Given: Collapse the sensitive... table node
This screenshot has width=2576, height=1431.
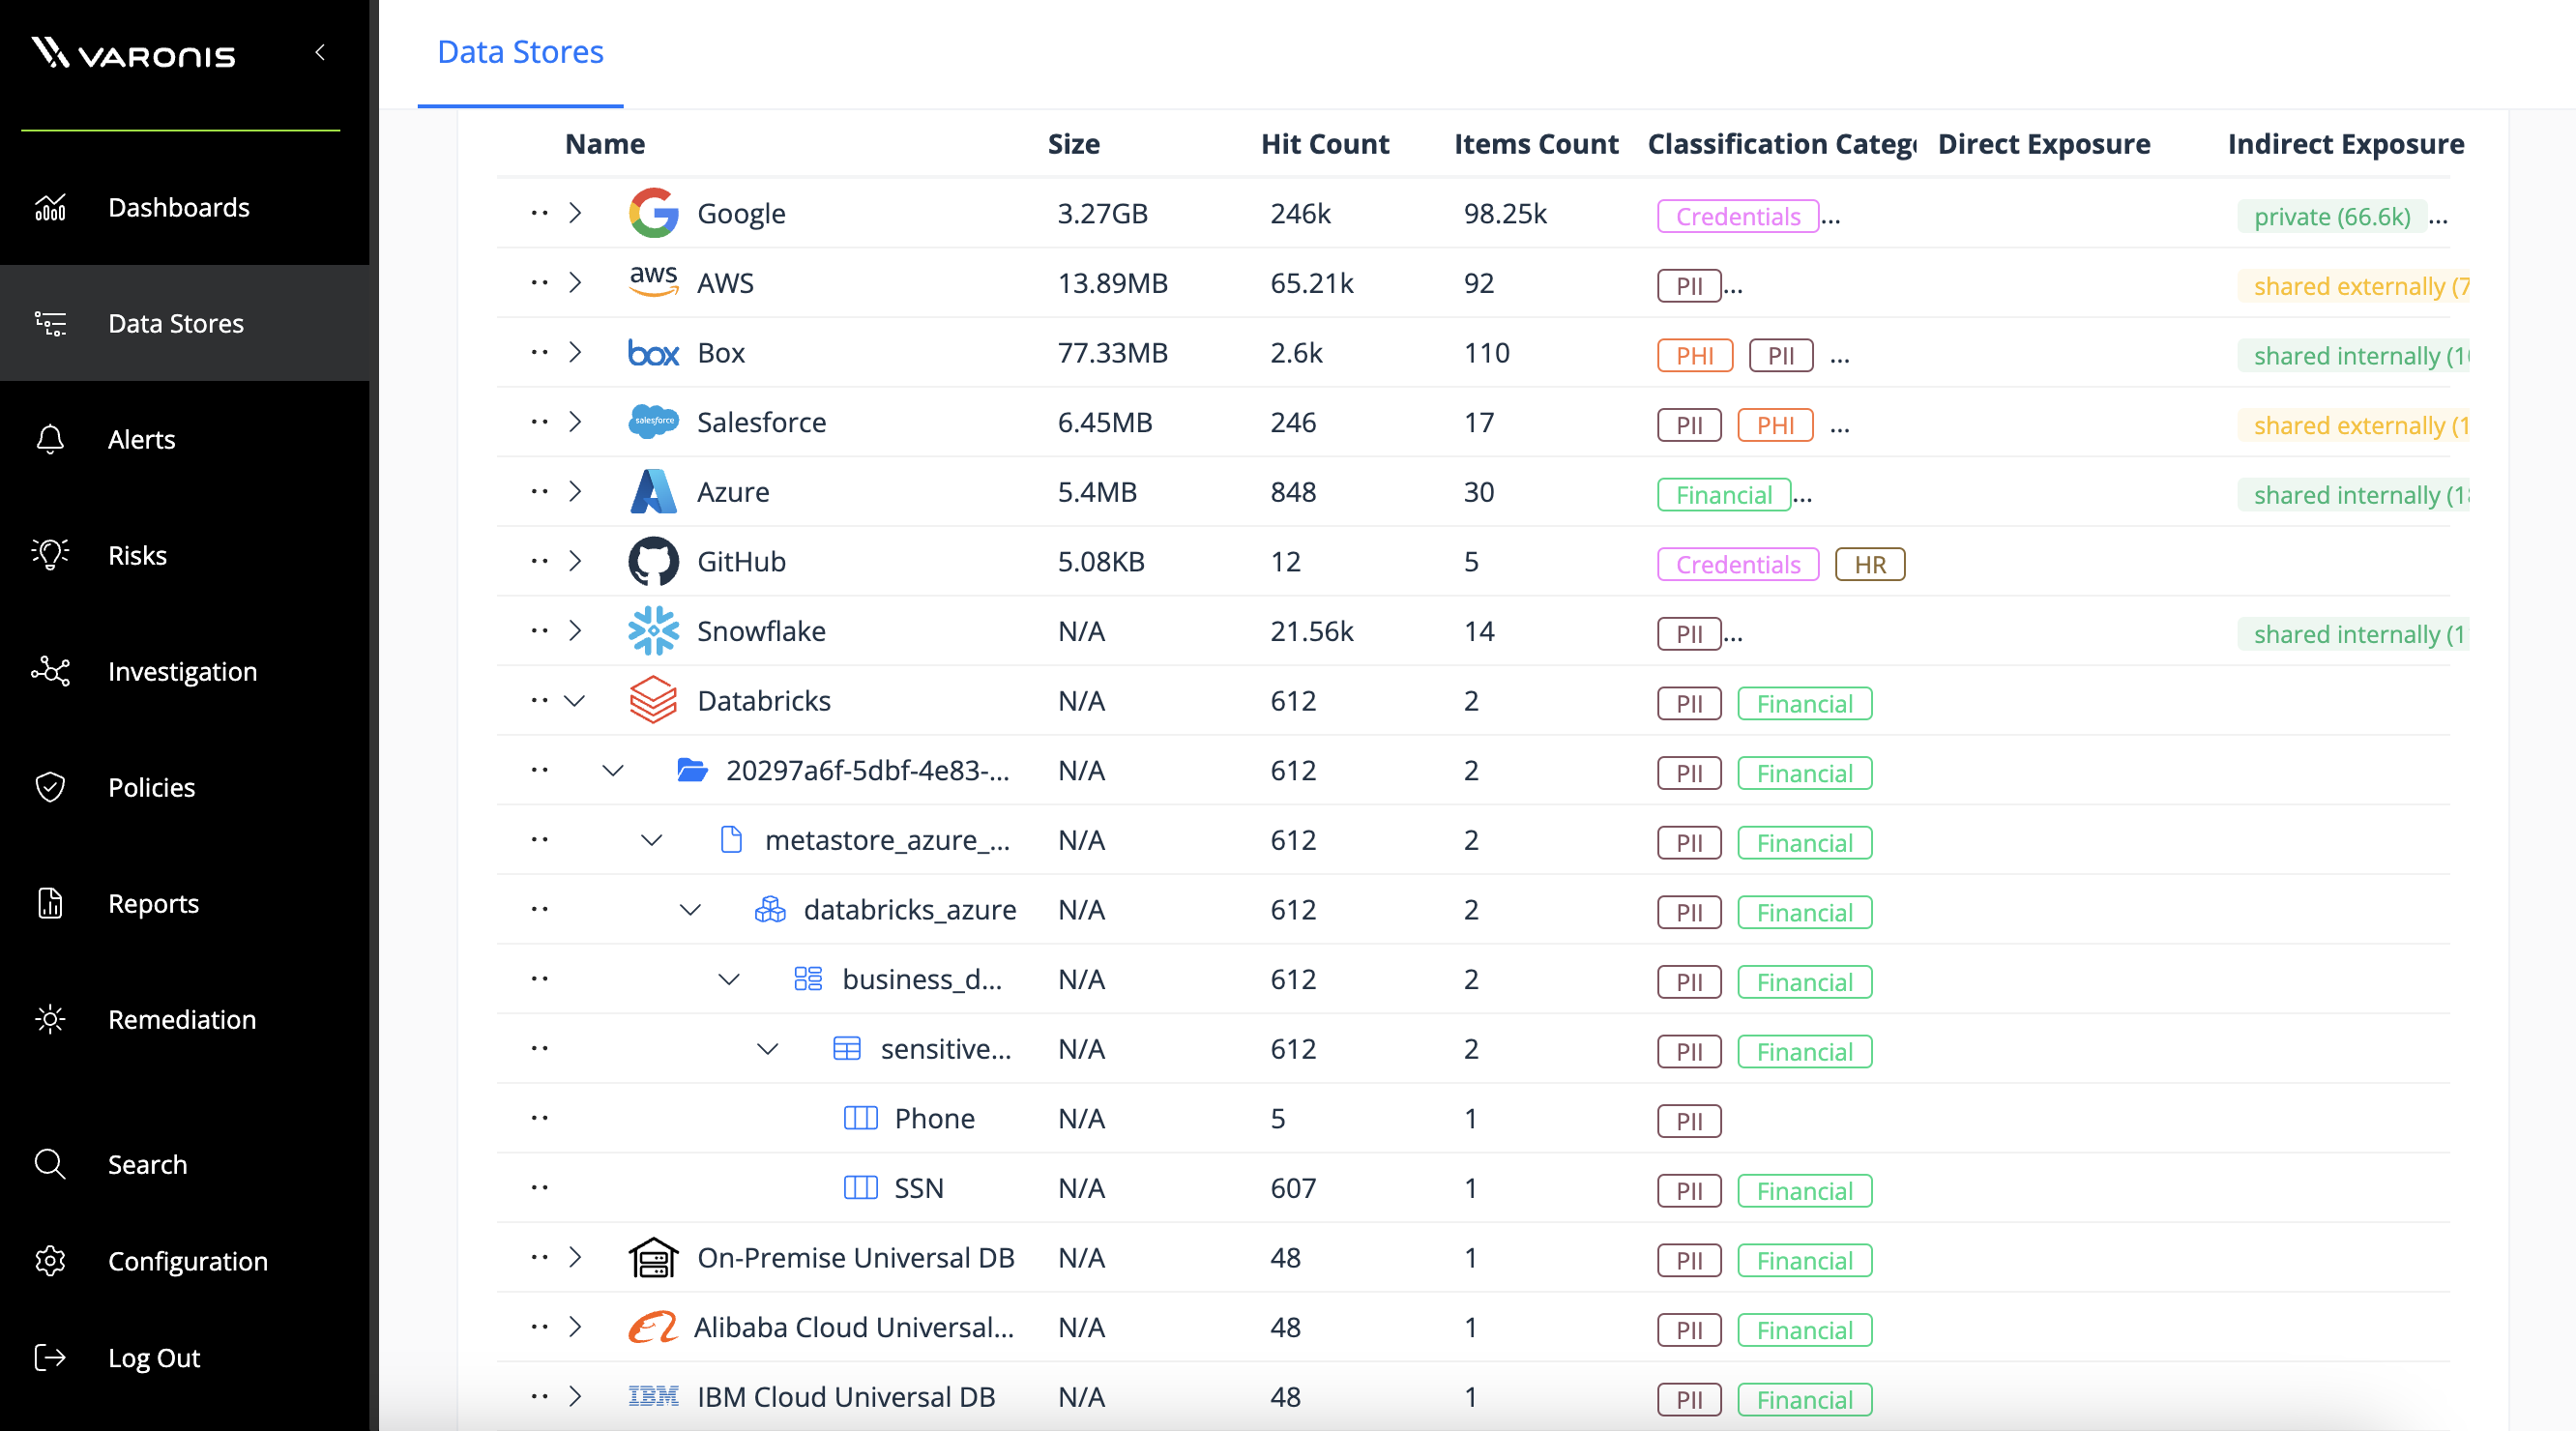Looking at the screenshot, I should pos(767,1048).
